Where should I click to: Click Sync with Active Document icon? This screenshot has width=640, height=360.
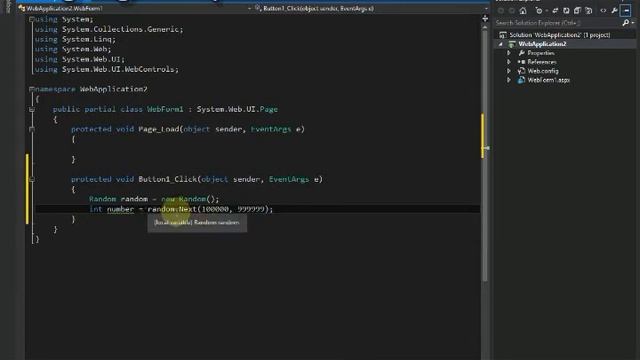[555, 11]
